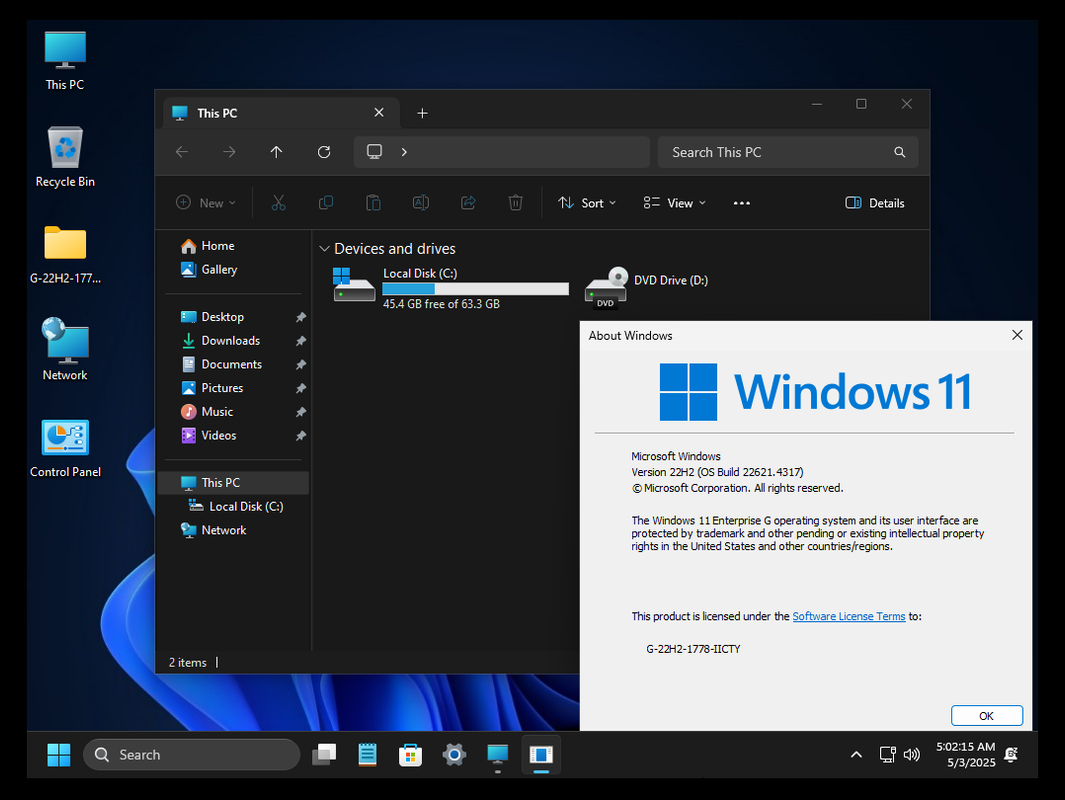Image resolution: width=1065 pixels, height=800 pixels.
Task: Unpin Documents from quick access
Action: click(301, 365)
